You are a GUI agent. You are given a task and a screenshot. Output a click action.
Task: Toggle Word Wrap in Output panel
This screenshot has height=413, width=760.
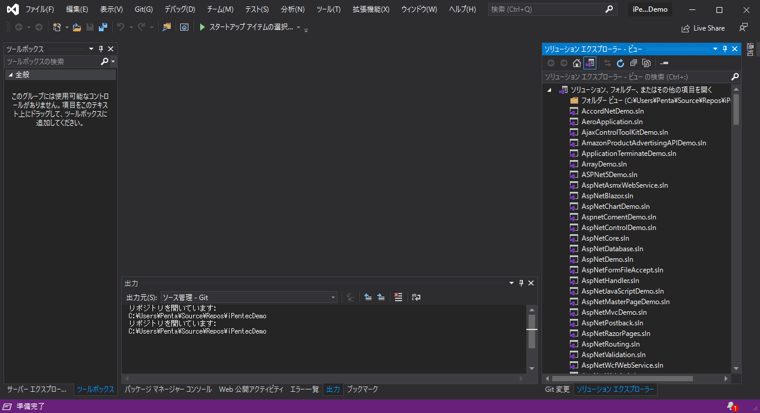[x=416, y=297]
